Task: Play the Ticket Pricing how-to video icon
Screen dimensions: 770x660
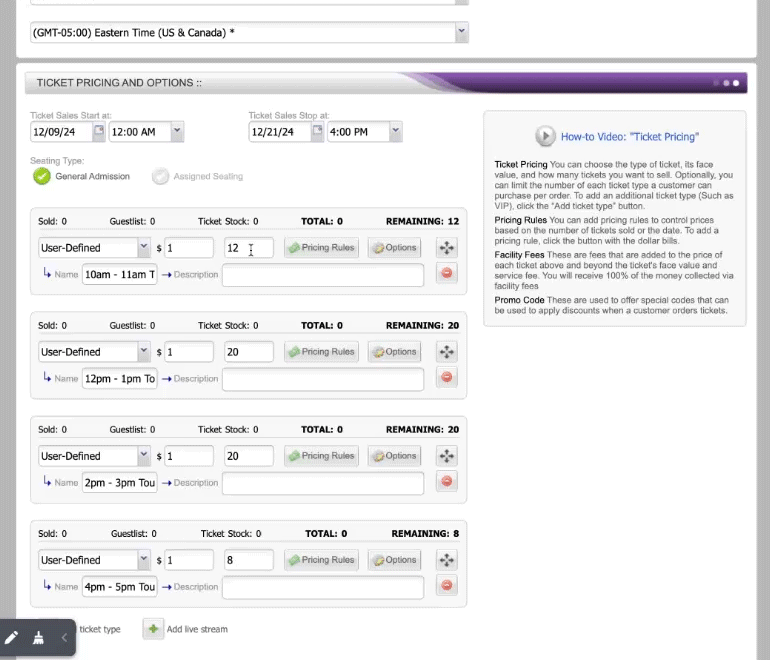Action: click(x=545, y=136)
